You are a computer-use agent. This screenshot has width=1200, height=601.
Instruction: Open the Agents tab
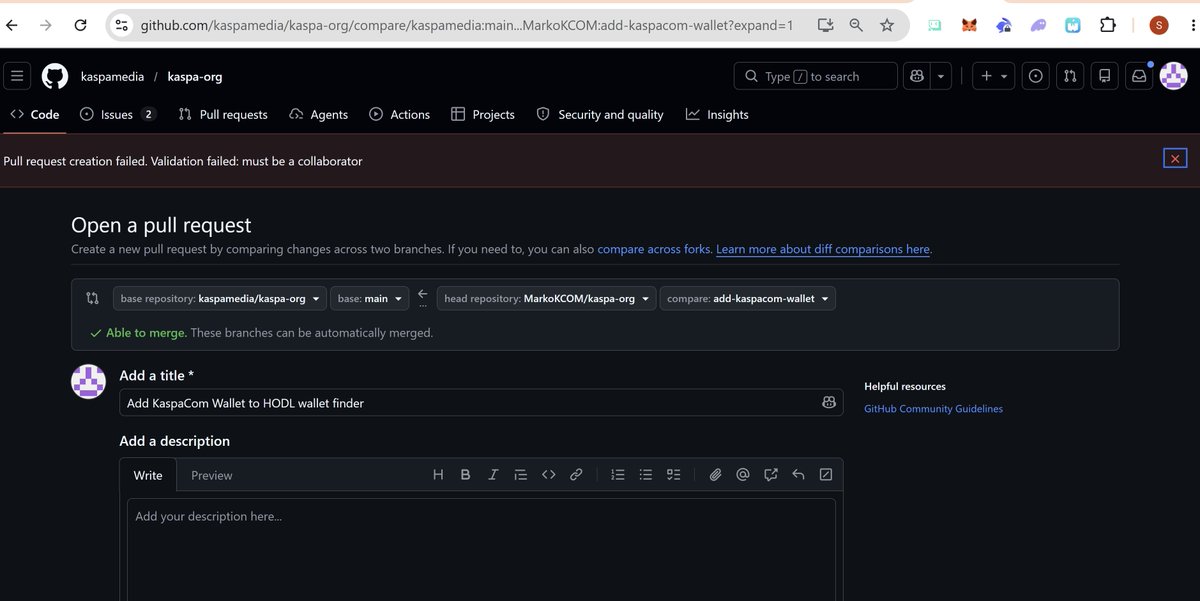coord(318,115)
